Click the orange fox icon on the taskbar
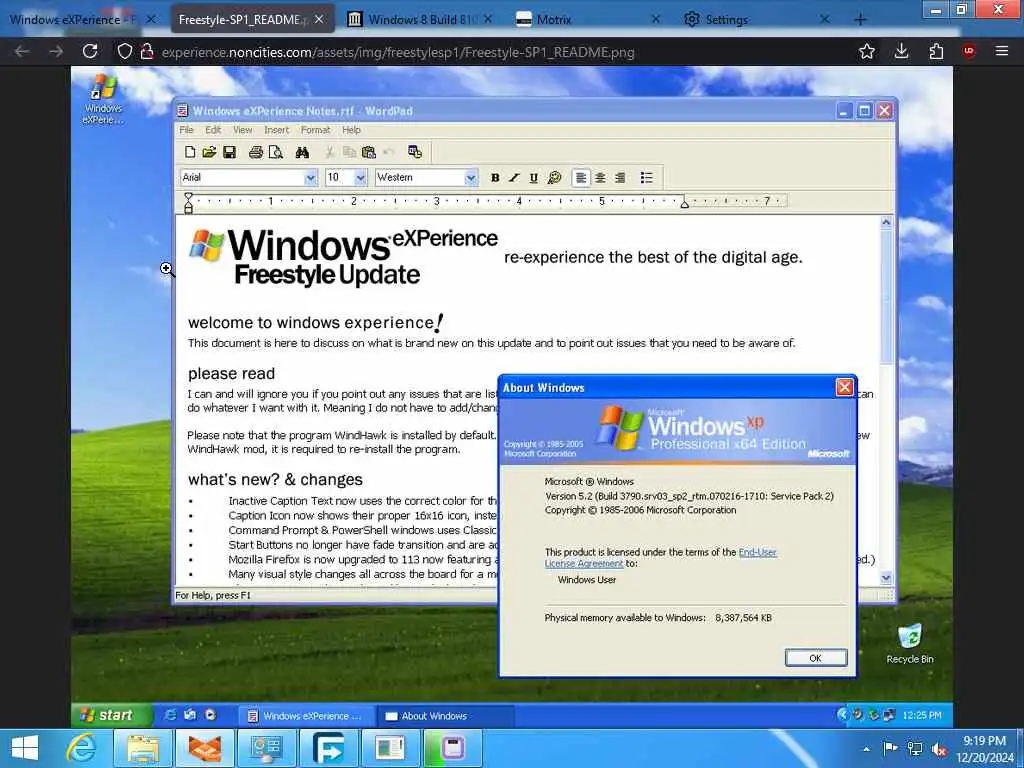 tap(204, 748)
